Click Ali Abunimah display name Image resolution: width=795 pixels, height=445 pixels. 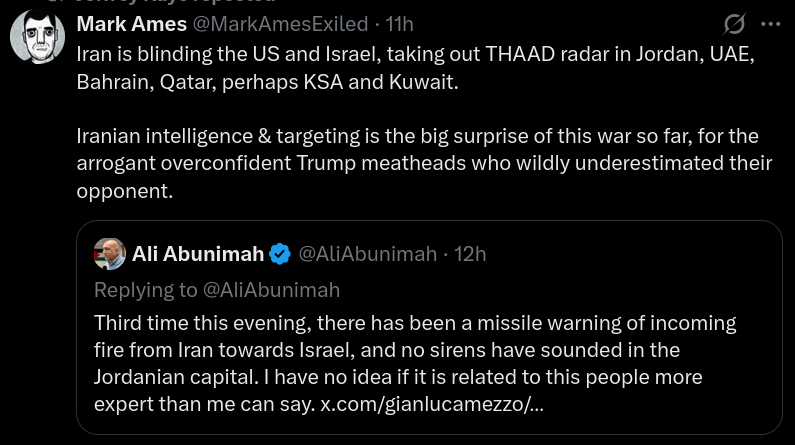pos(198,254)
